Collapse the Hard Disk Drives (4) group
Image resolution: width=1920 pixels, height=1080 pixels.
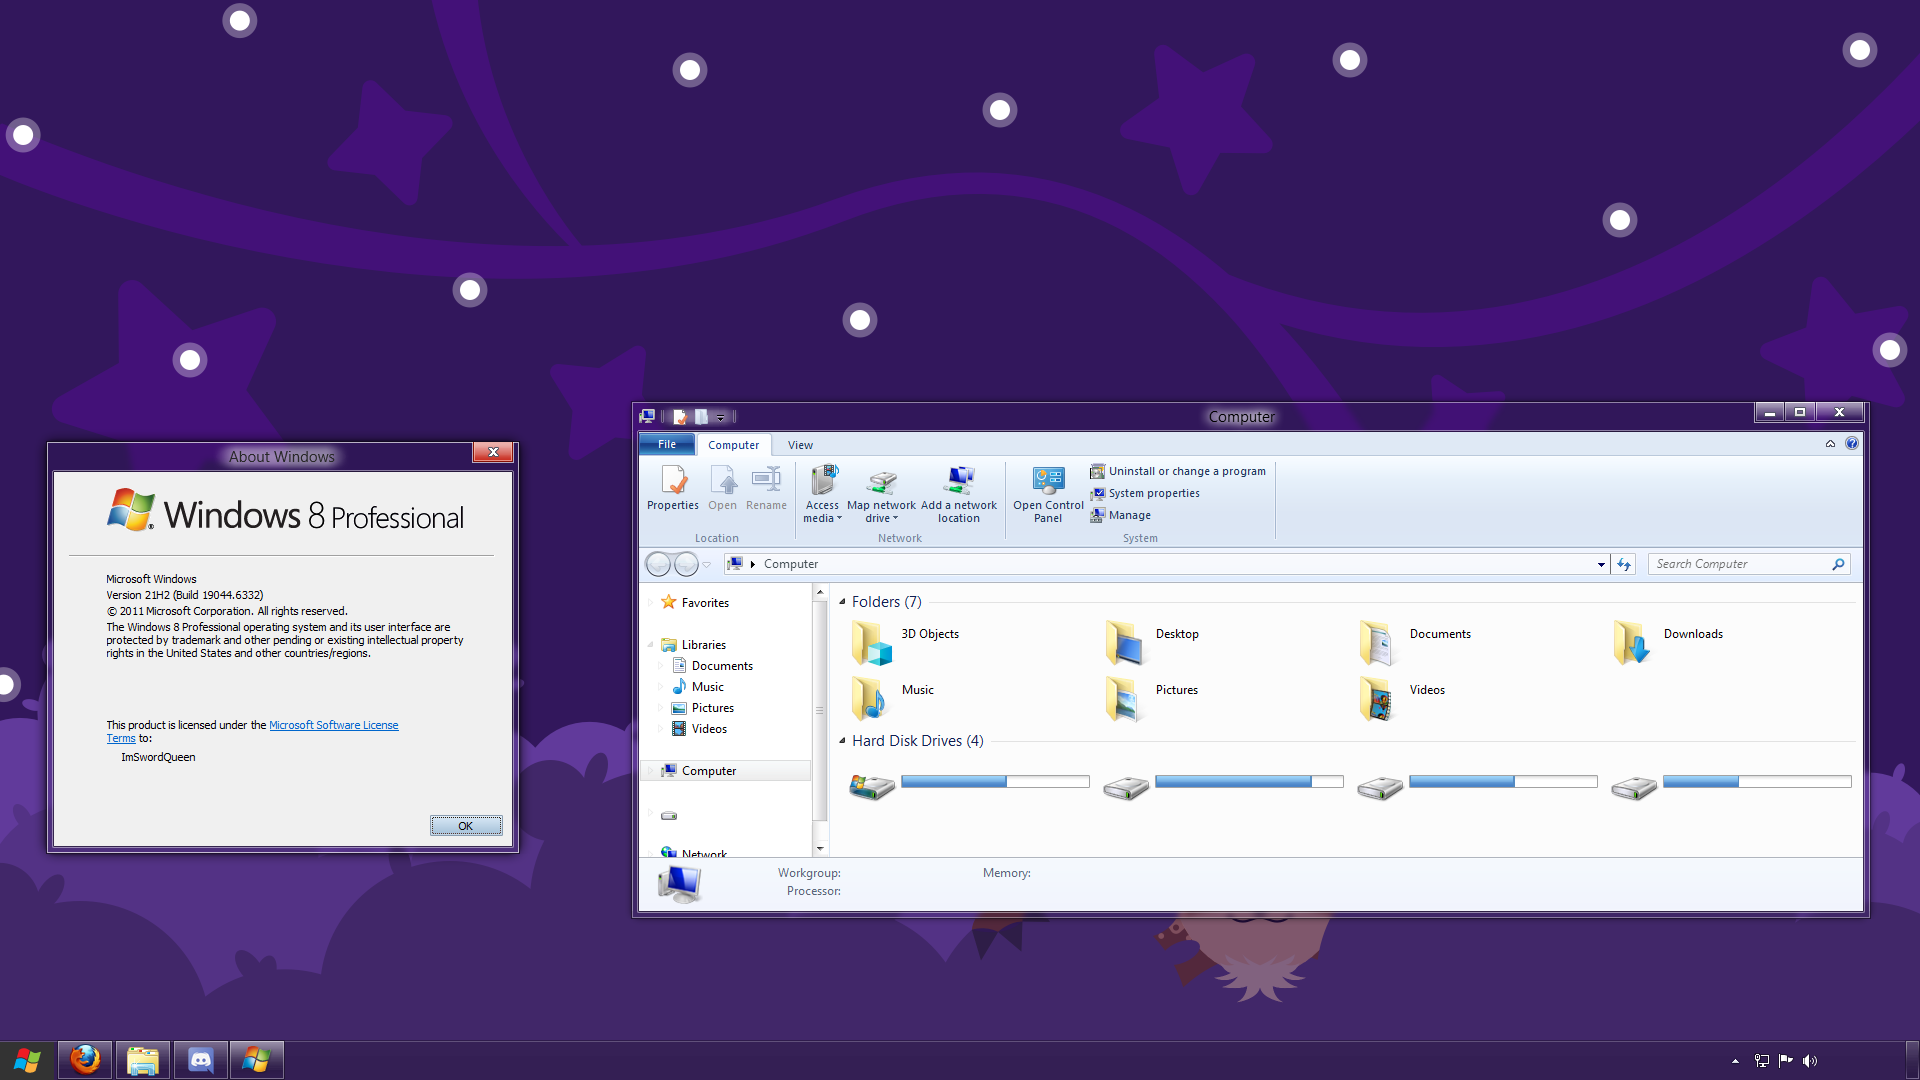[x=842, y=741]
